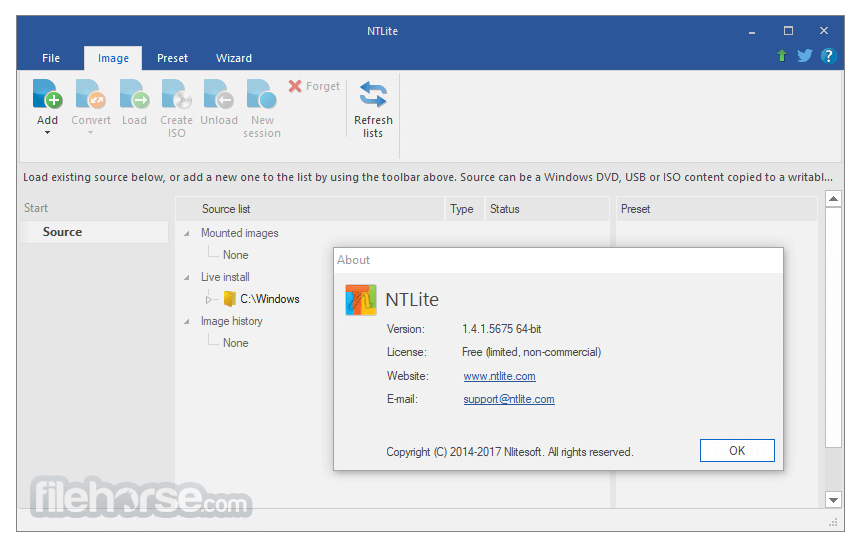This screenshot has width=862, height=548.
Task: Click the green update arrow icon
Action: (x=782, y=56)
